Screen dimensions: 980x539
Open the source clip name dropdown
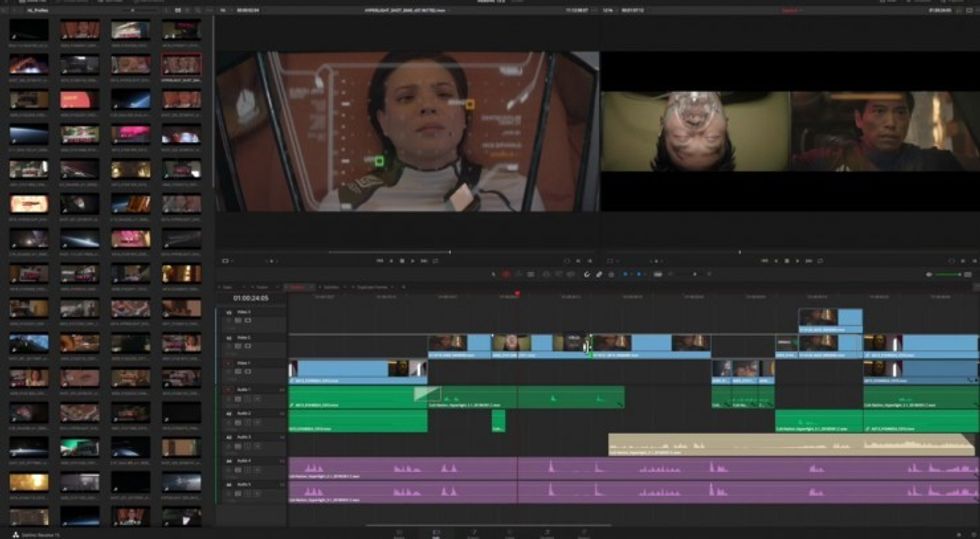click(x=404, y=11)
